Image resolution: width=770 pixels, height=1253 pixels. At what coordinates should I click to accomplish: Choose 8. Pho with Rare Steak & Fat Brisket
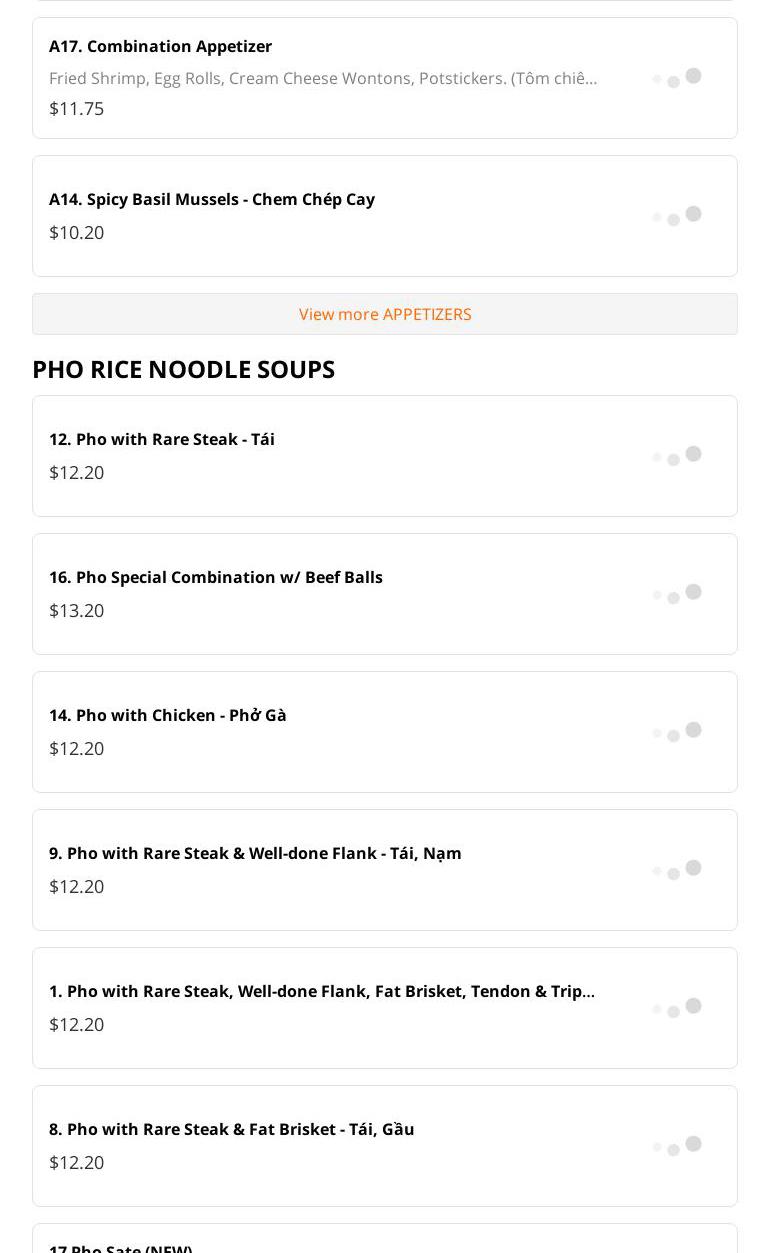(x=232, y=1129)
